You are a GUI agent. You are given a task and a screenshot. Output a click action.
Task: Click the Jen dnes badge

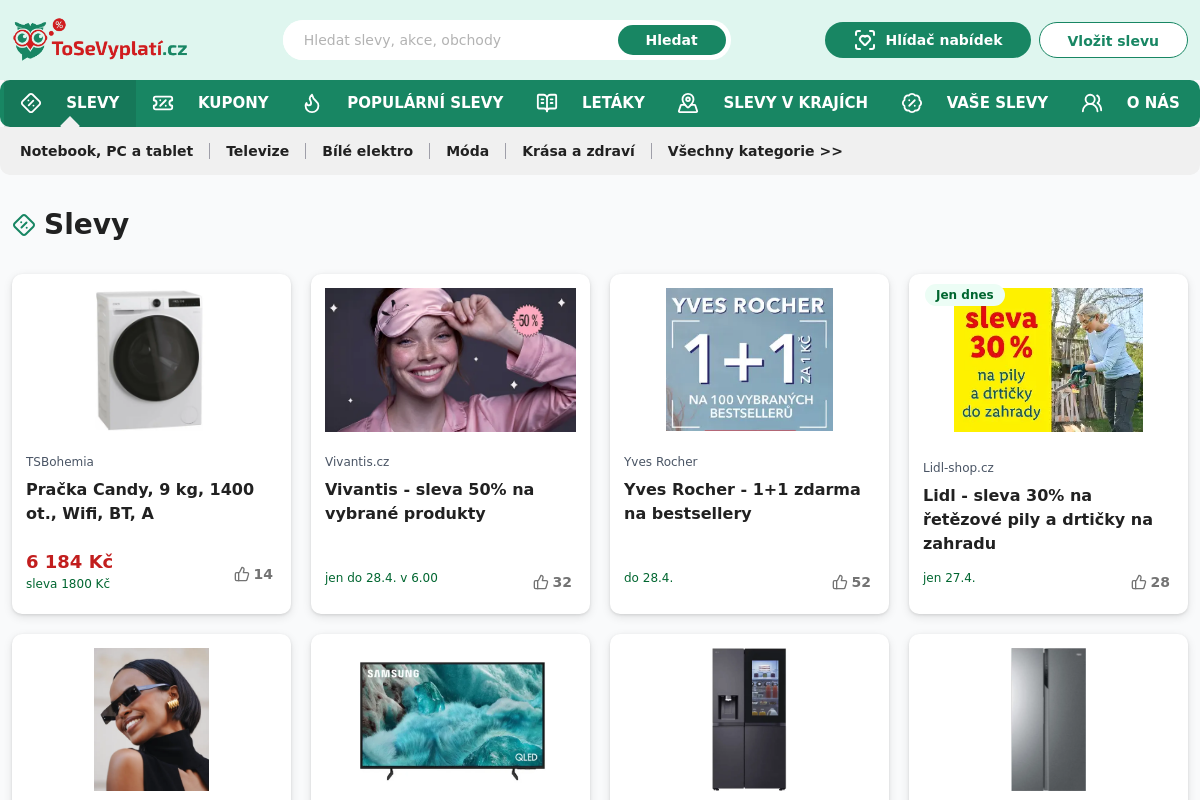pos(965,294)
